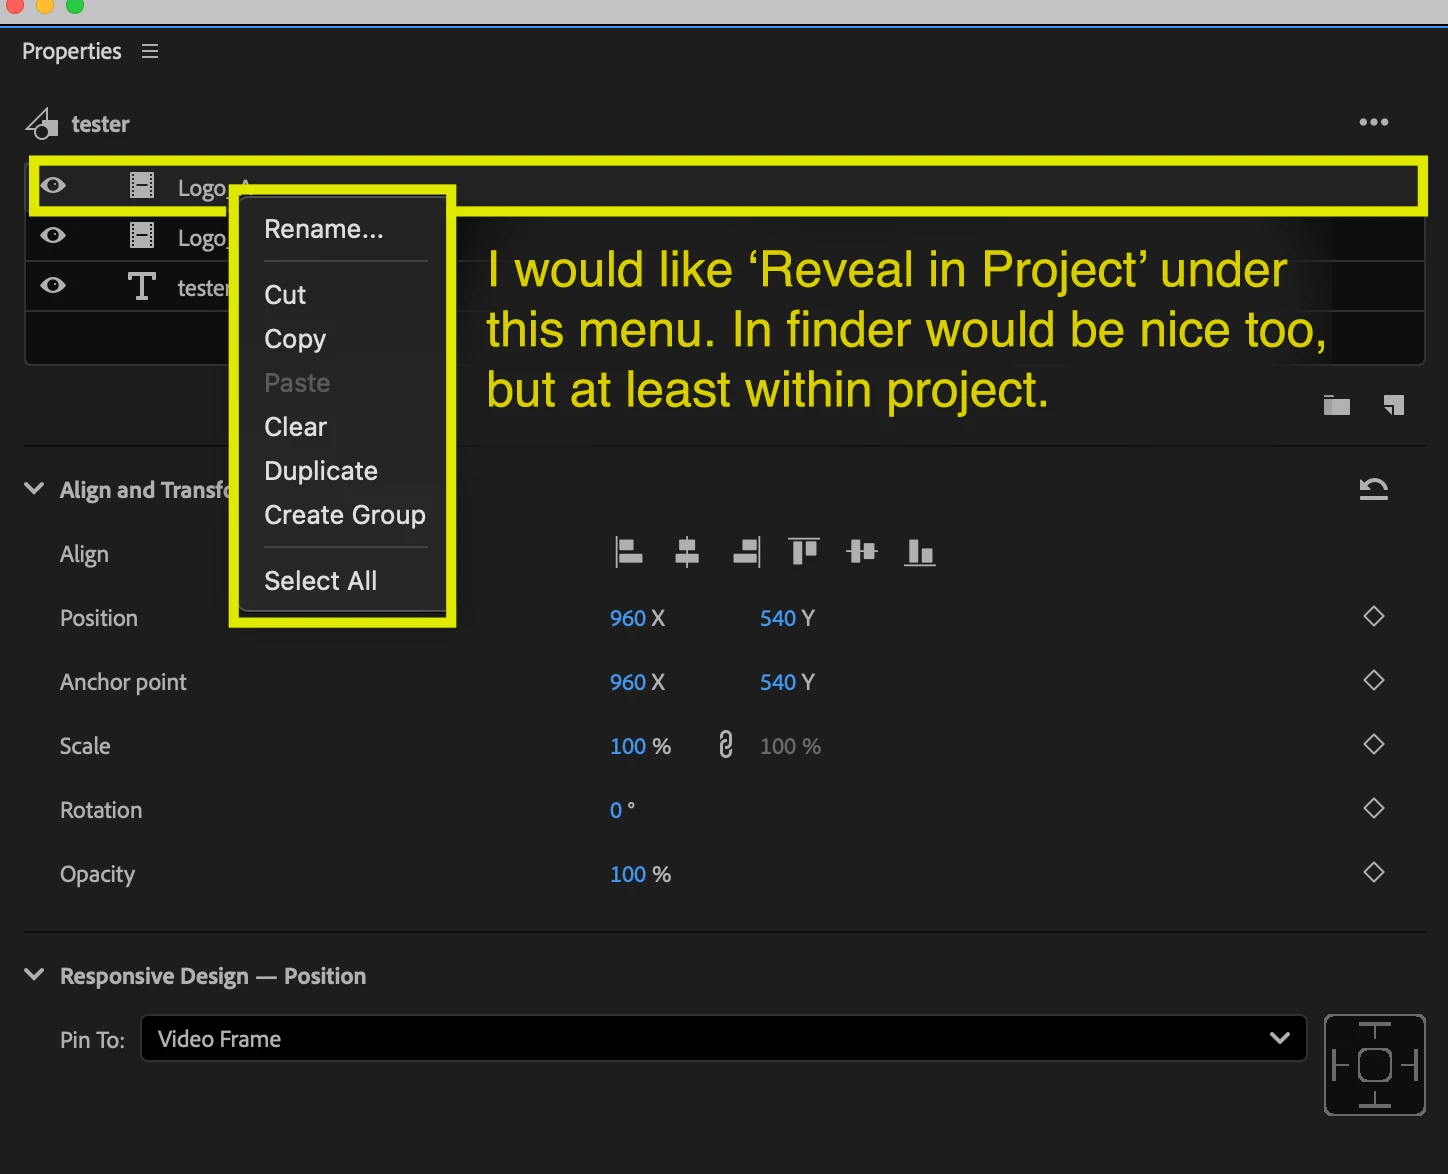This screenshot has width=1448, height=1174.
Task: Align right edges
Action: [746, 552]
